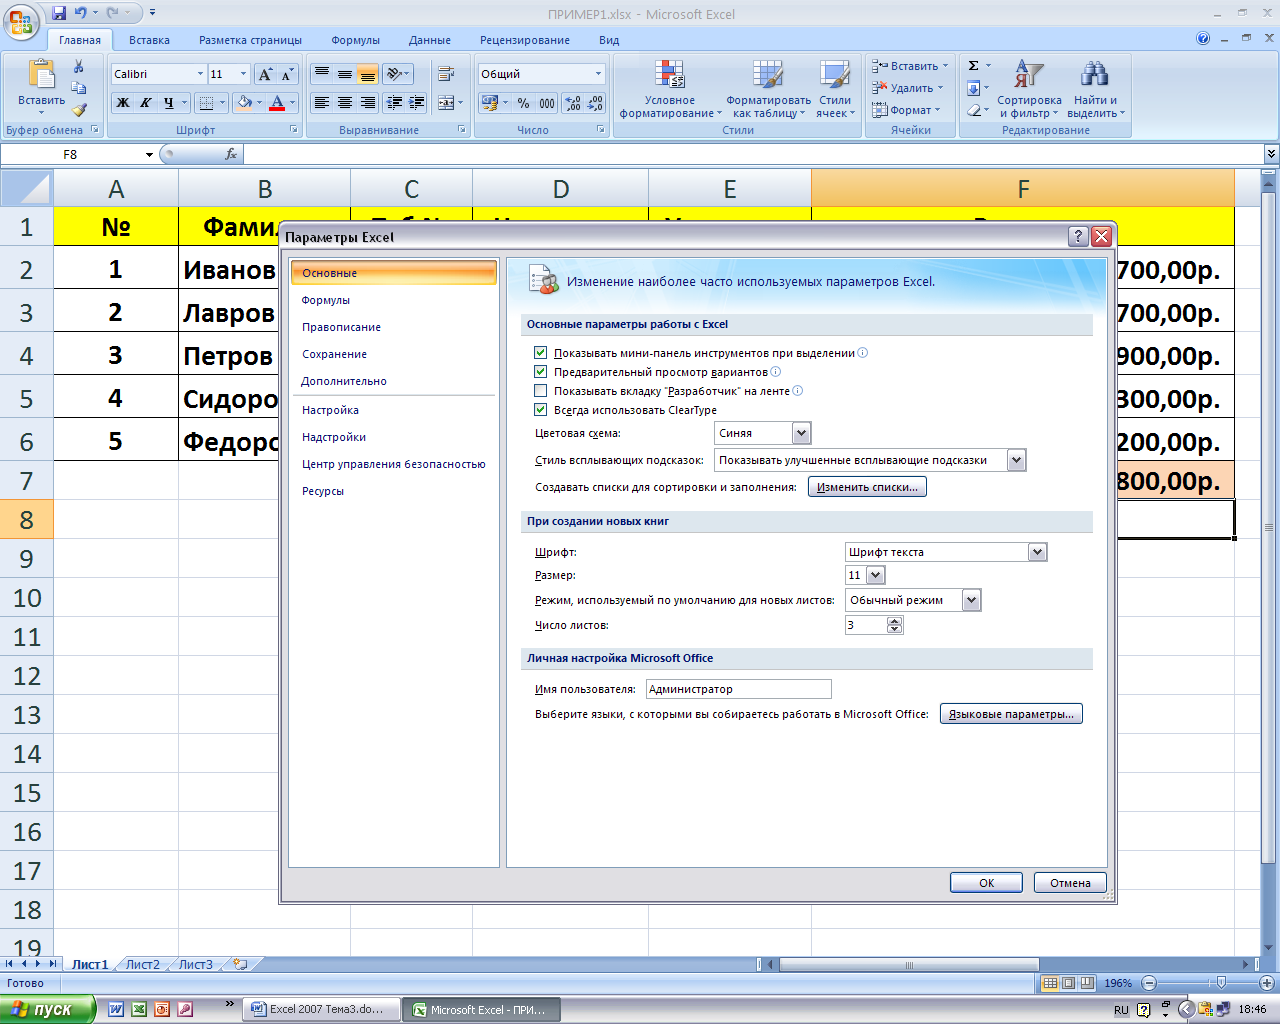Click the Windows пуск start button
Image resolution: width=1280 pixels, height=1024 pixels.
click(47, 1009)
